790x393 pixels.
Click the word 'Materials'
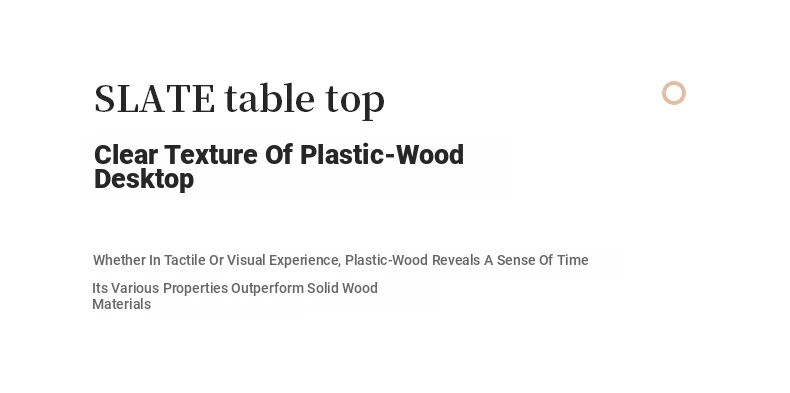point(121,304)
